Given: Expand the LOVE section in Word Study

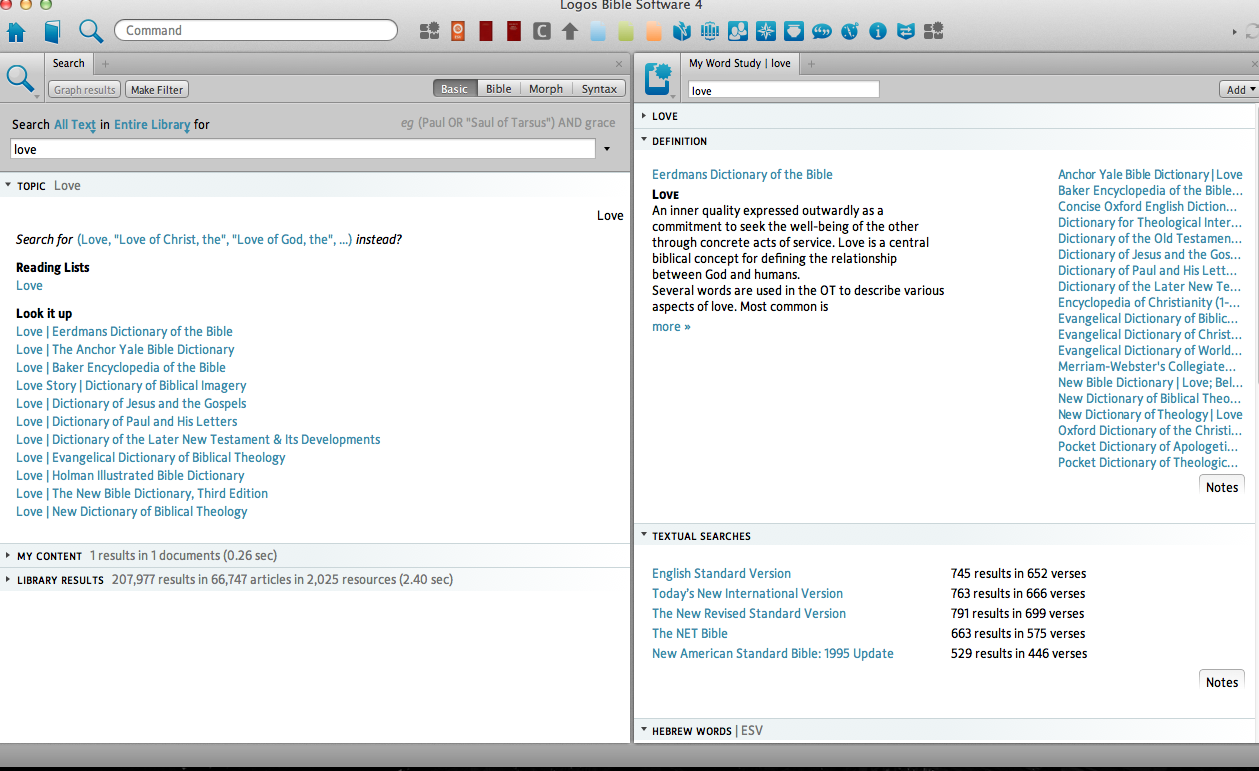Looking at the screenshot, I should click(x=644, y=116).
